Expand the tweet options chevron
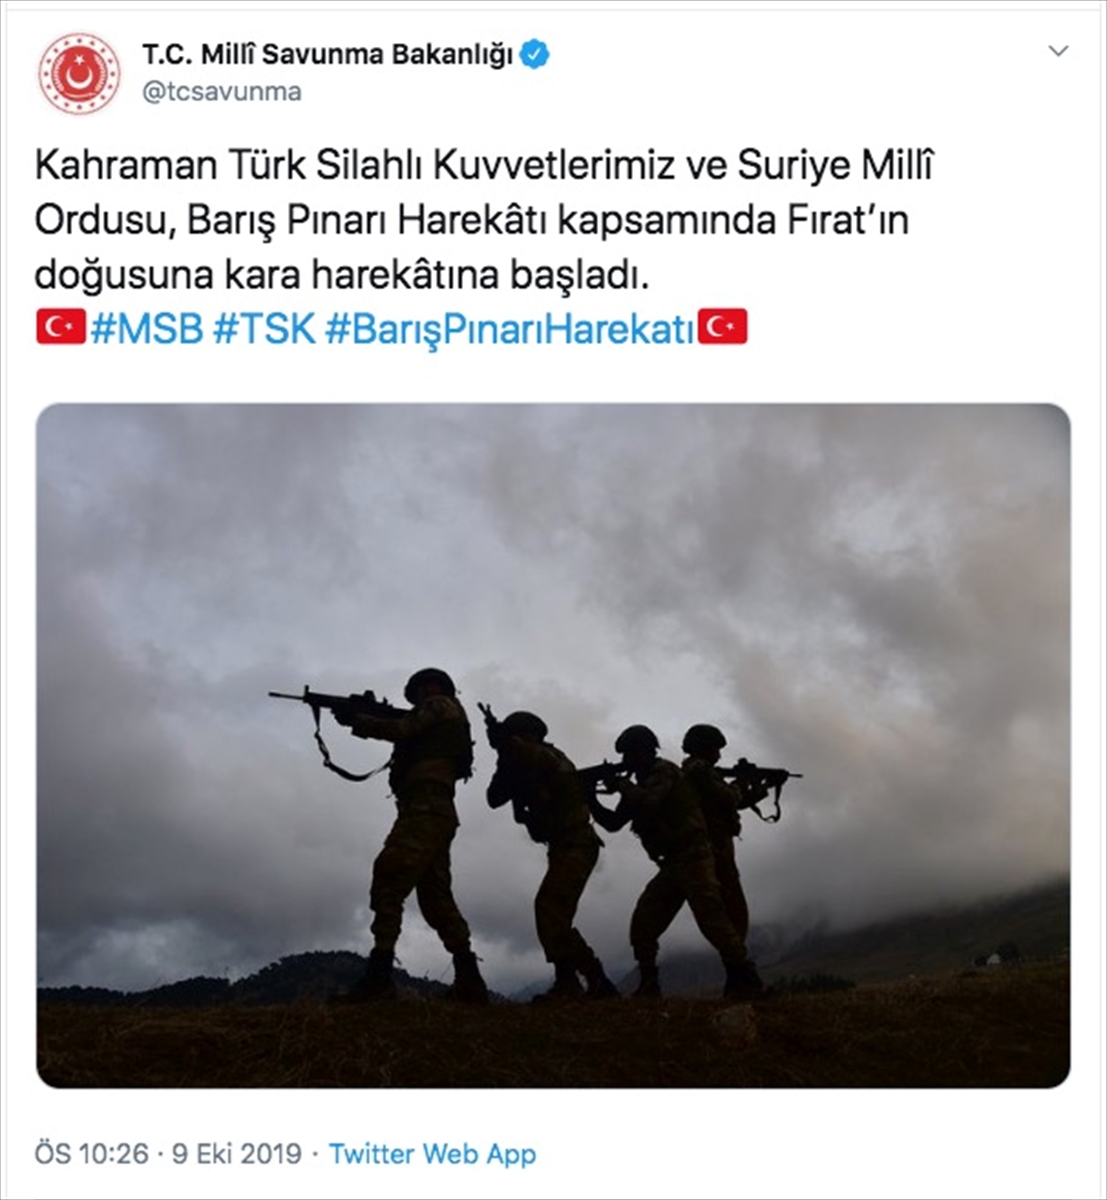The image size is (1107, 1200). coord(1057,52)
